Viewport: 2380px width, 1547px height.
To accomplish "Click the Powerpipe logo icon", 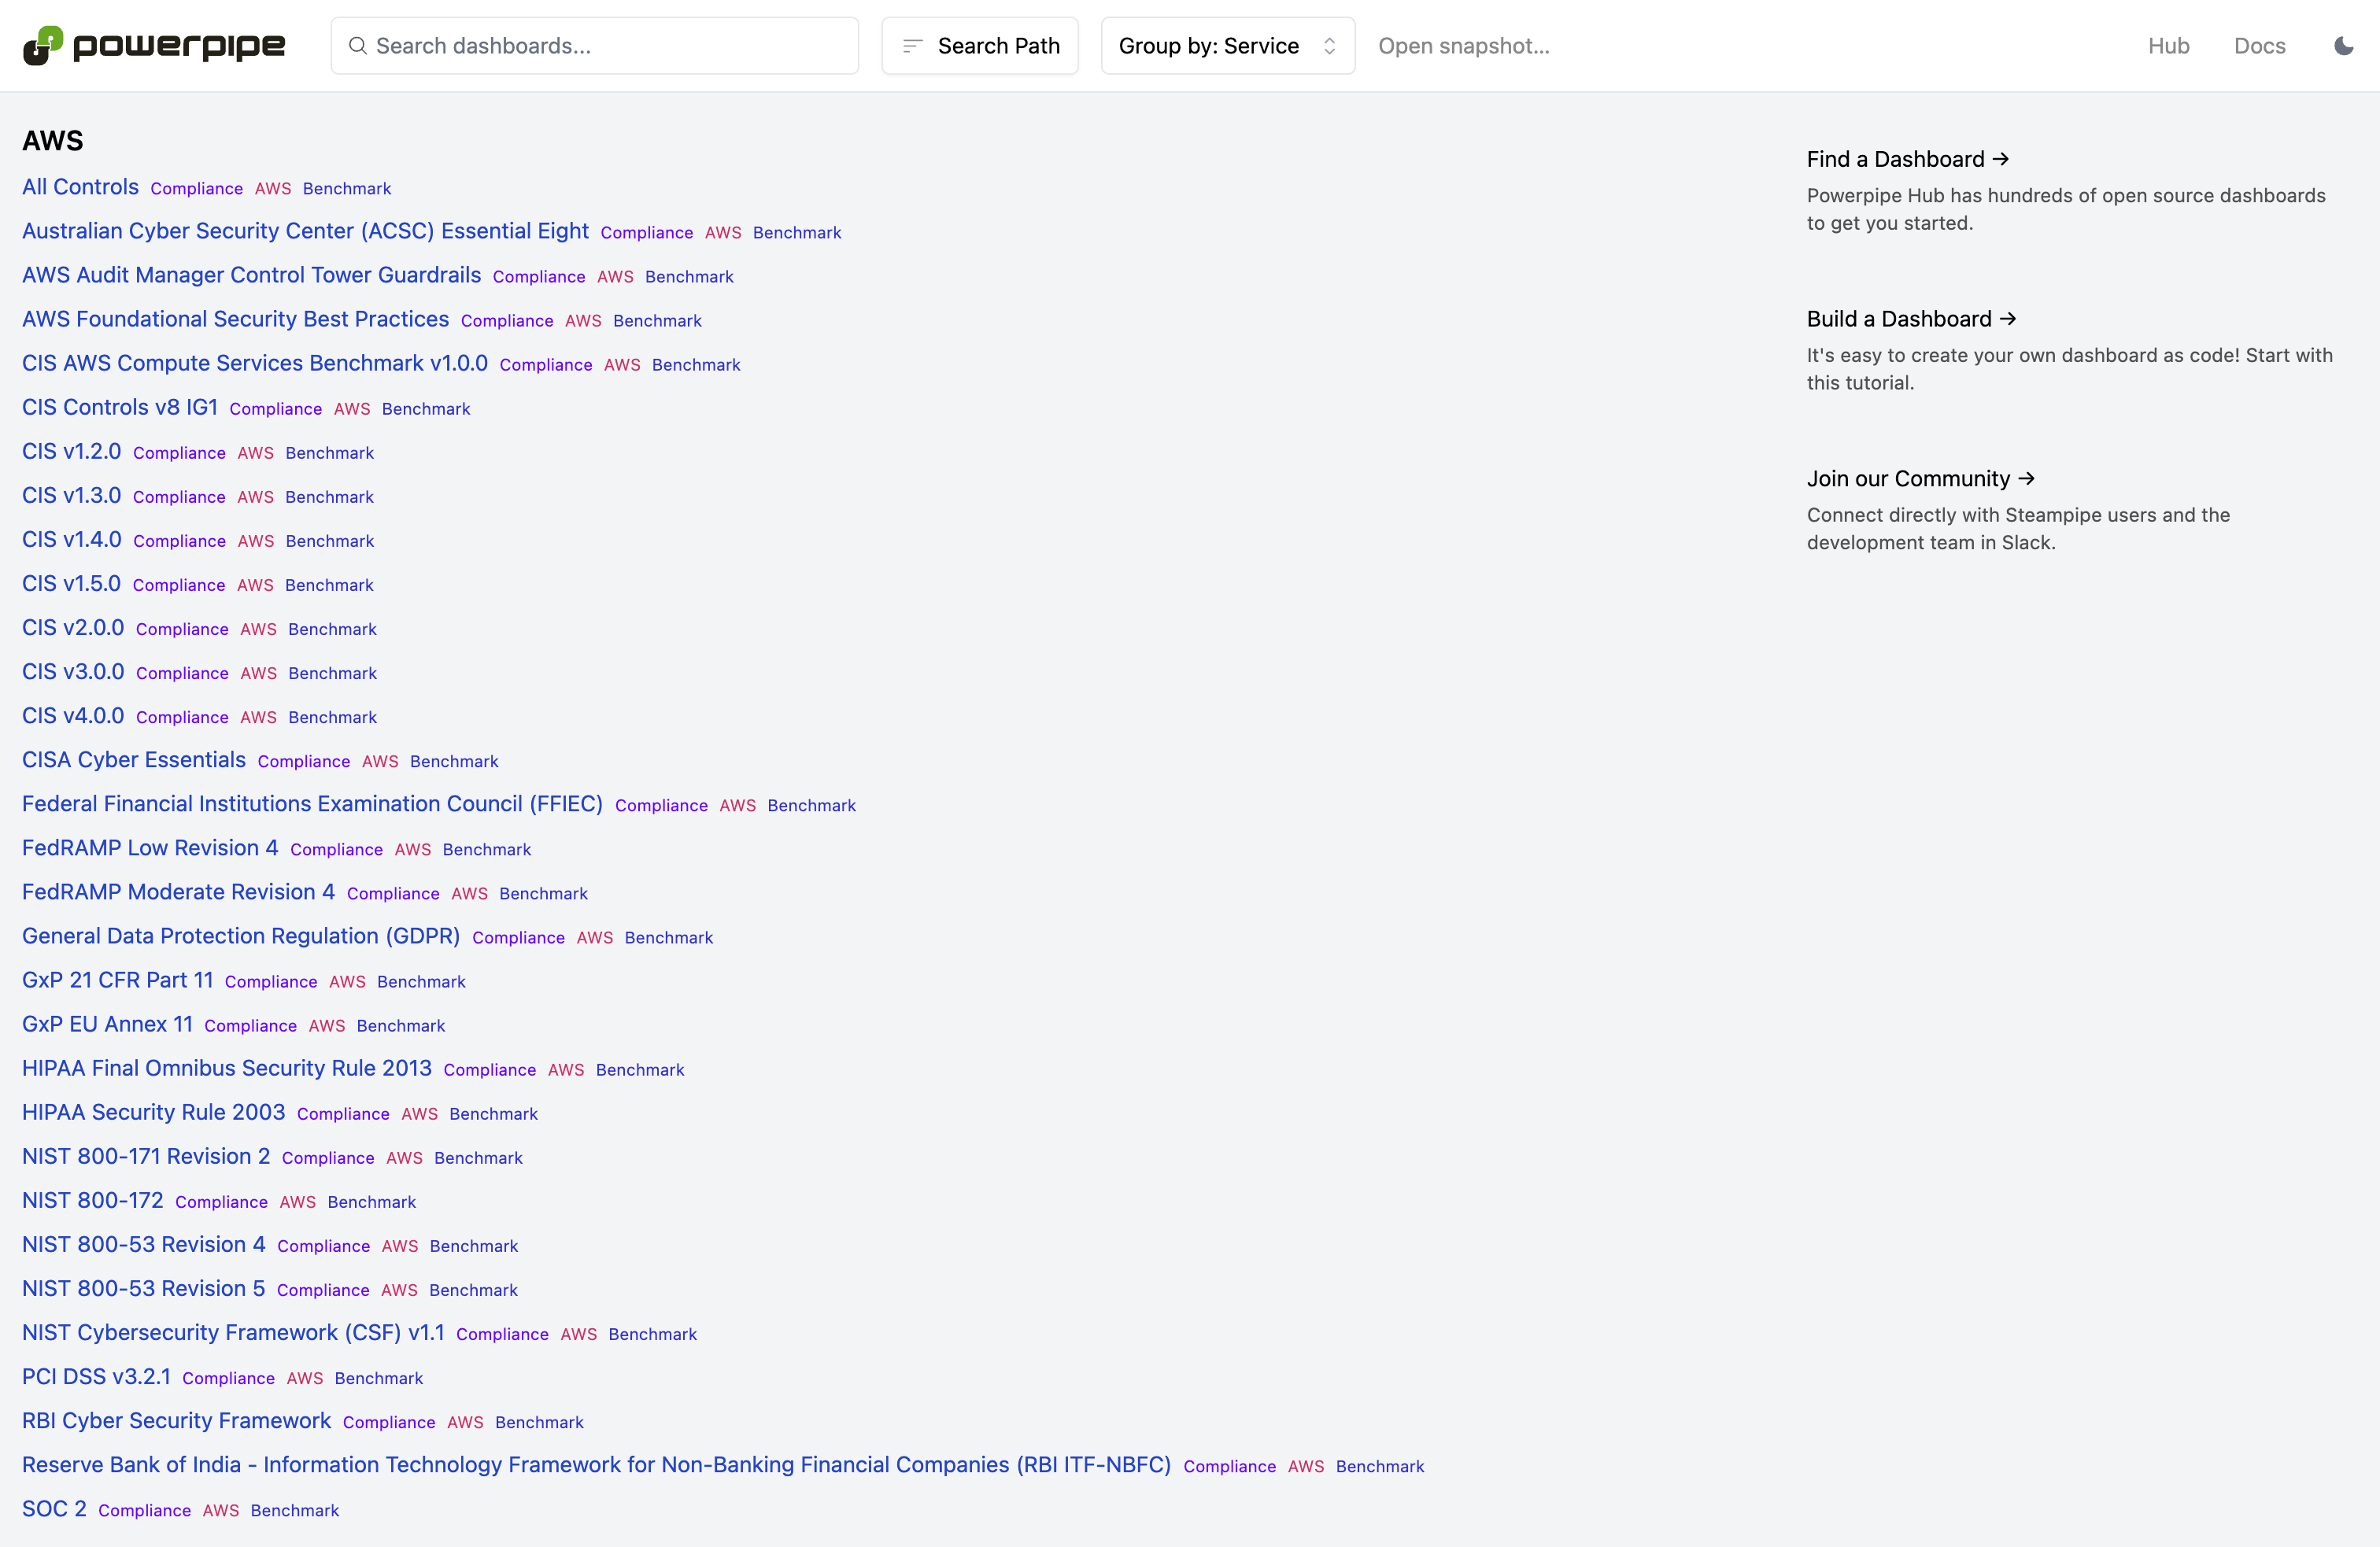I will tap(43, 45).
